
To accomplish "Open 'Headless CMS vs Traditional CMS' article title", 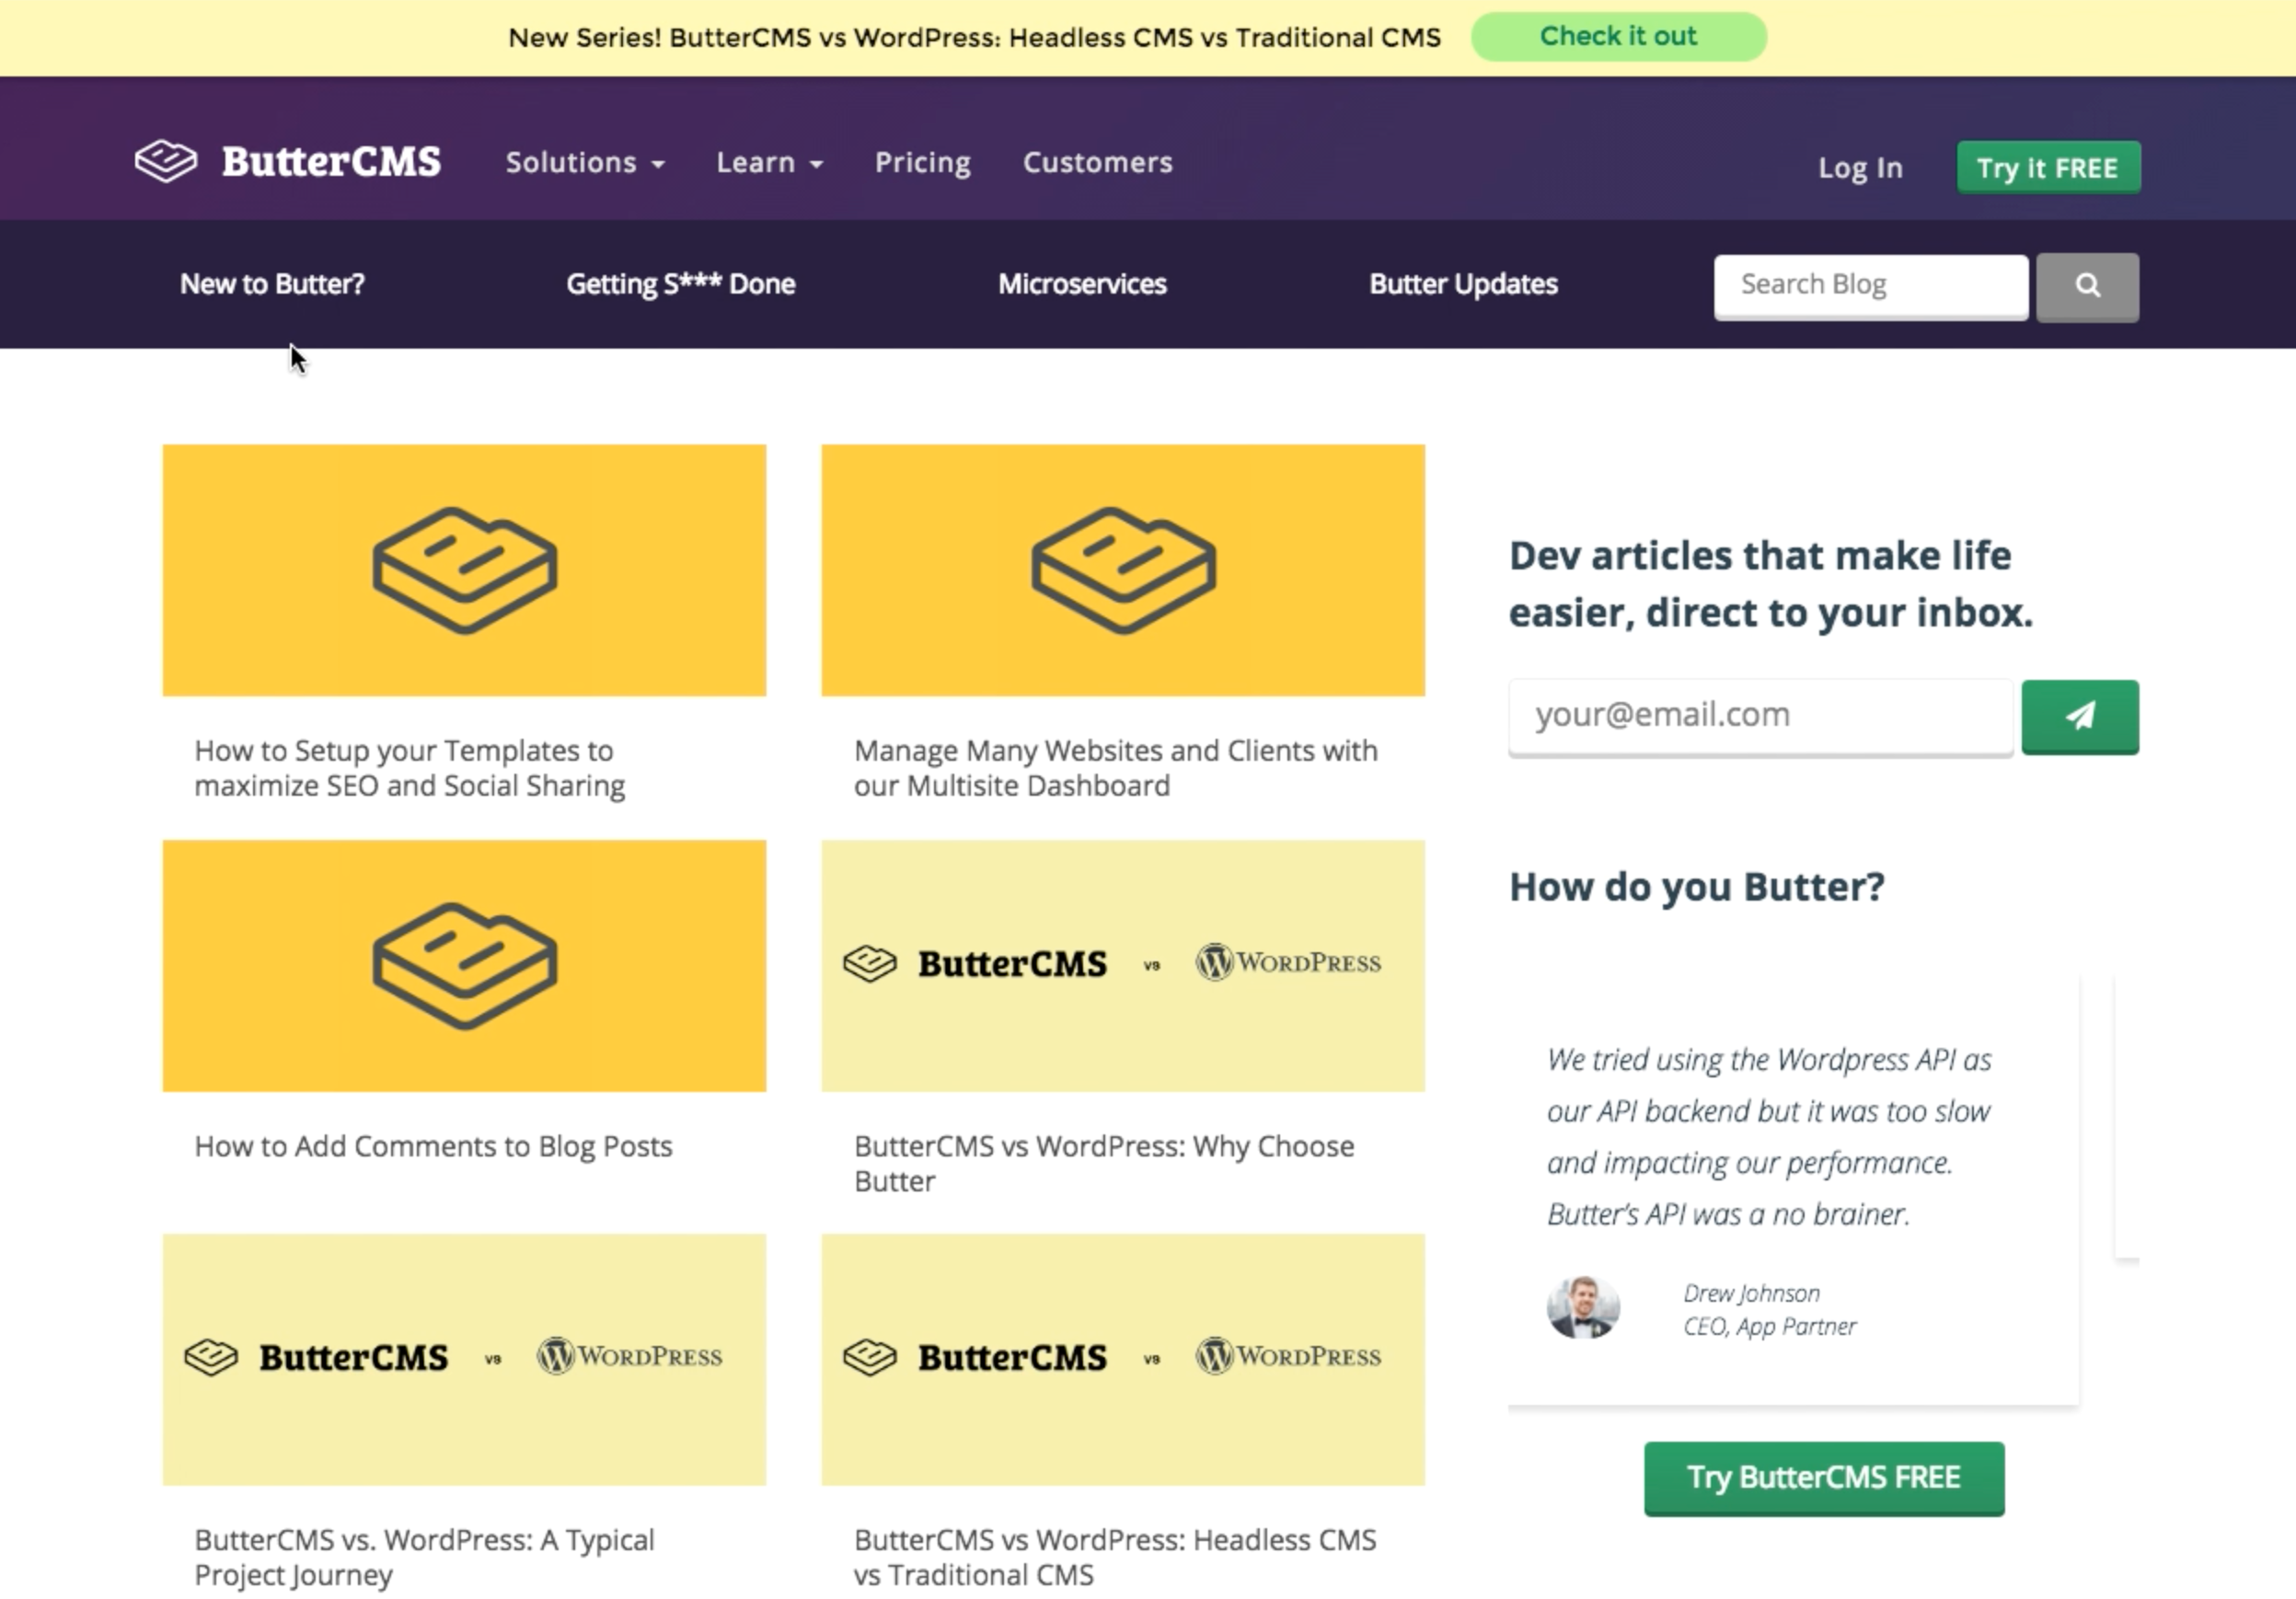I will pos(1115,1557).
